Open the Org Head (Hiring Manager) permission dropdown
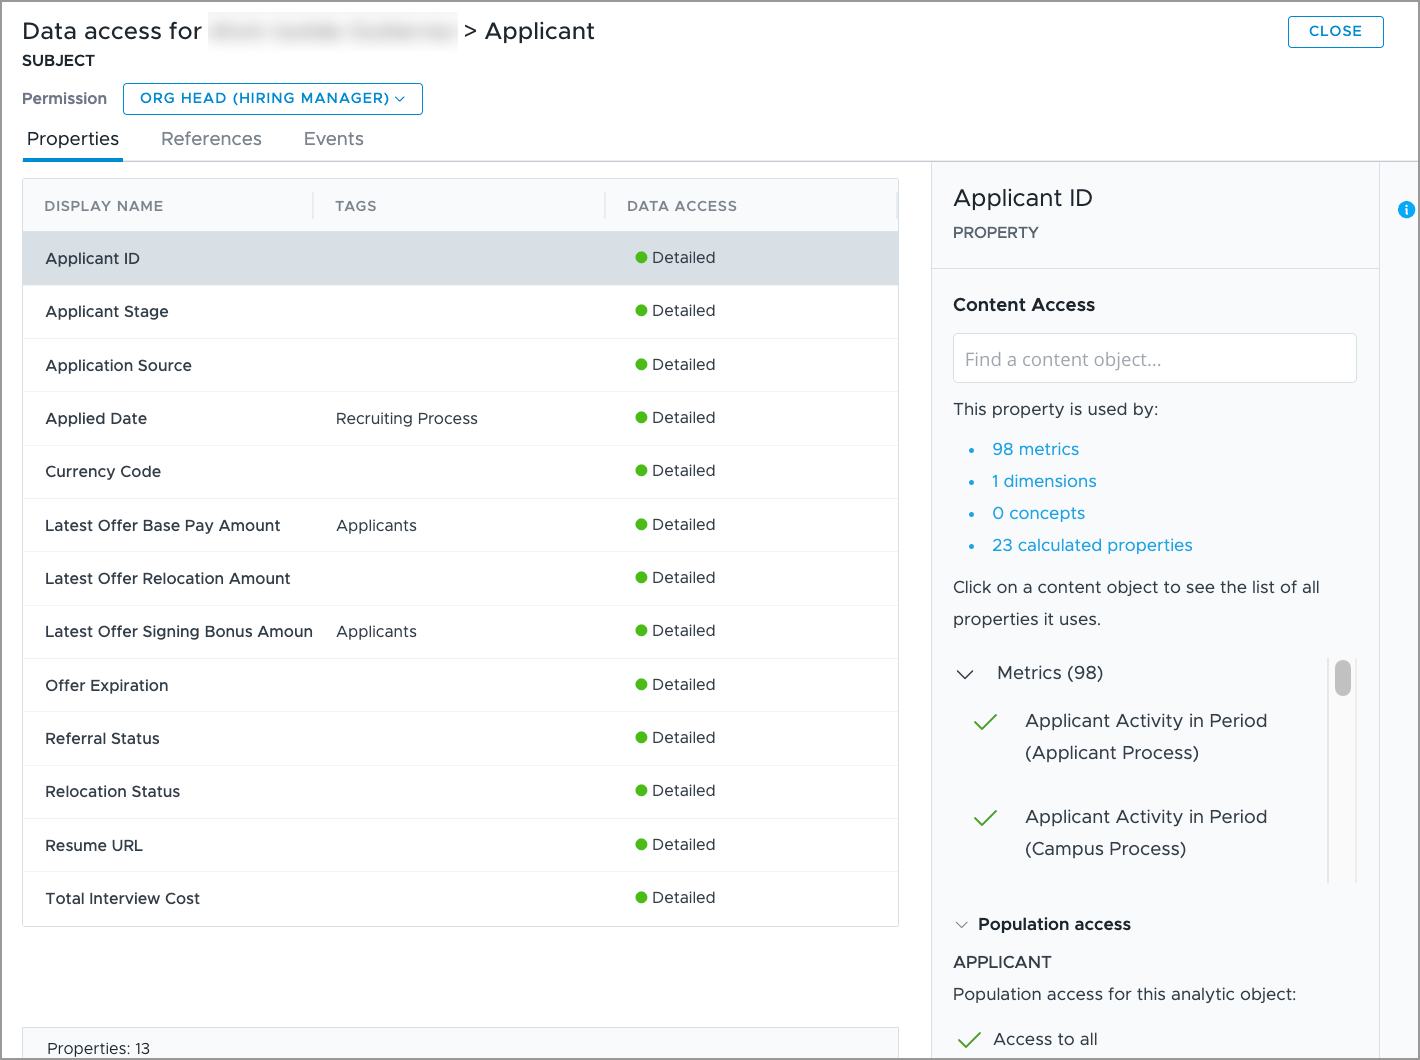The height and width of the screenshot is (1060, 1420). click(x=273, y=99)
